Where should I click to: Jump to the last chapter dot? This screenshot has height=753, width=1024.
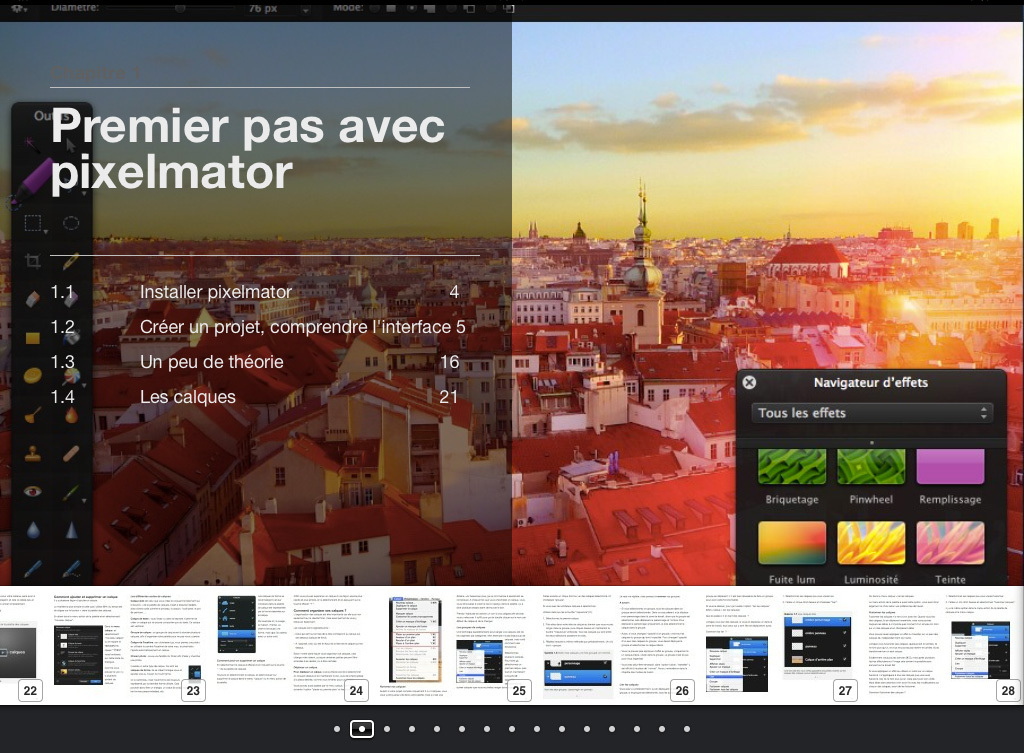pyautogui.click(x=687, y=729)
